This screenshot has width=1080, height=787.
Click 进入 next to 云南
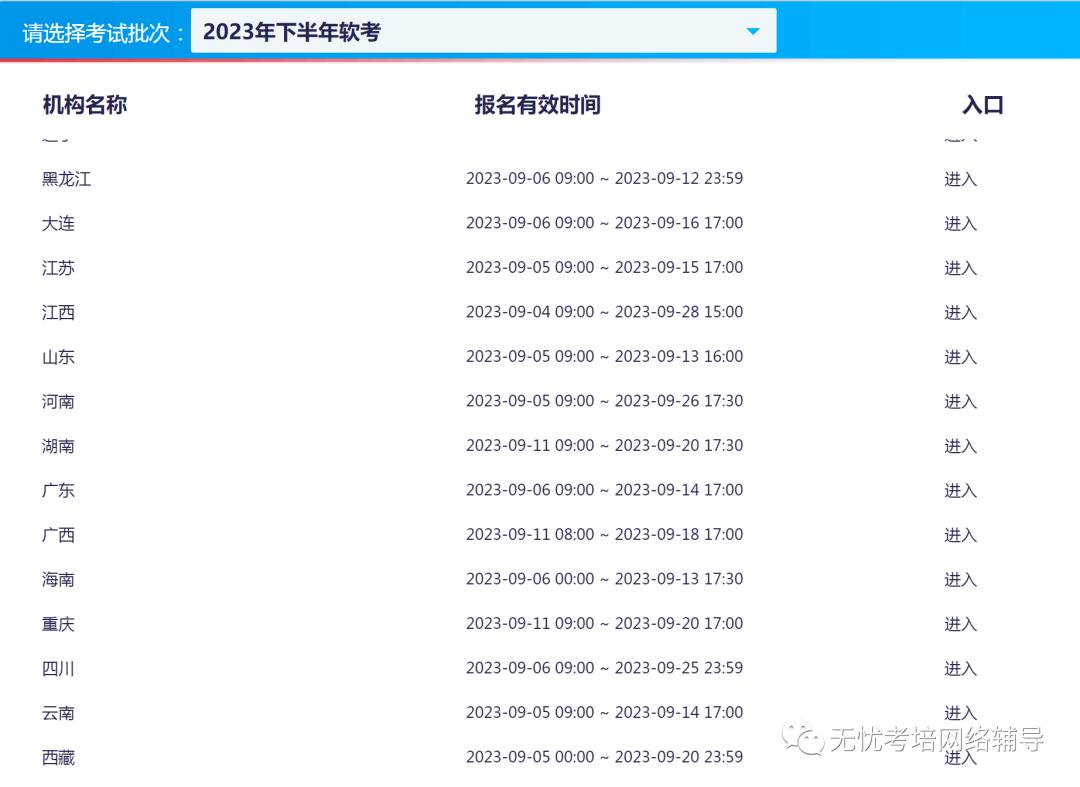[959, 713]
